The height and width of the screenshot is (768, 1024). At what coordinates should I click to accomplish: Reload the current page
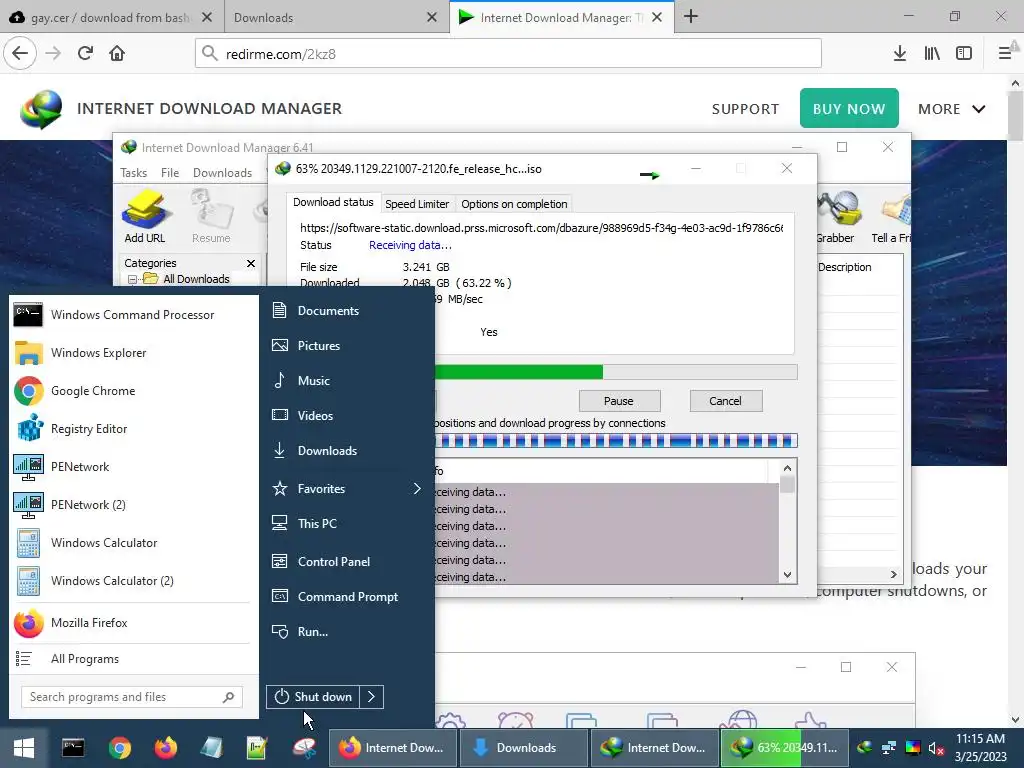[85, 54]
